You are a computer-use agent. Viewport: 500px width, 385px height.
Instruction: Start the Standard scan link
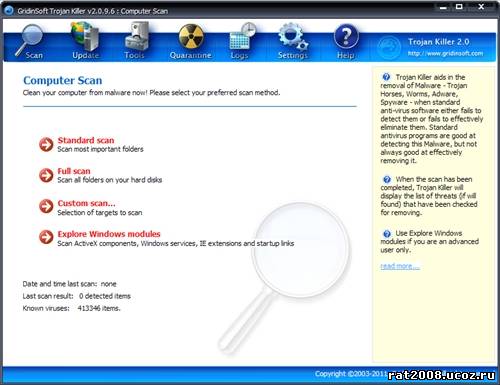coord(86,140)
